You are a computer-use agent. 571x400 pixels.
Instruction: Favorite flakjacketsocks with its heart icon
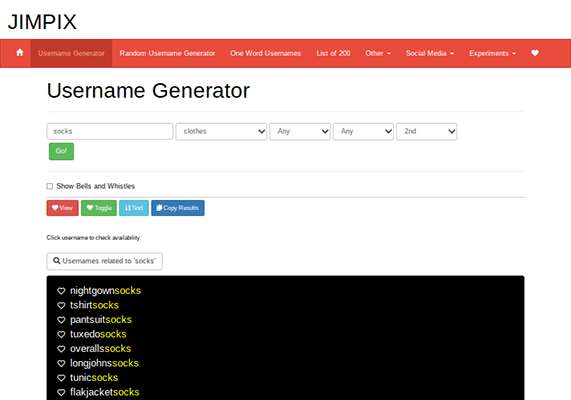(61, 392)
